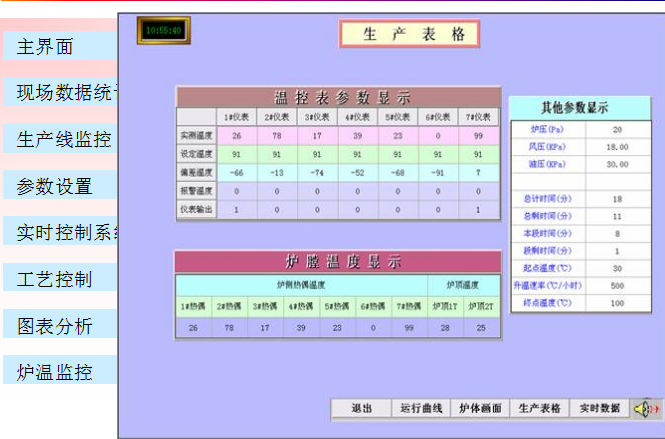Click the digital clock display showing 10:55:40
The height and width of the screenshot is (439, 665).
point(164,31)
